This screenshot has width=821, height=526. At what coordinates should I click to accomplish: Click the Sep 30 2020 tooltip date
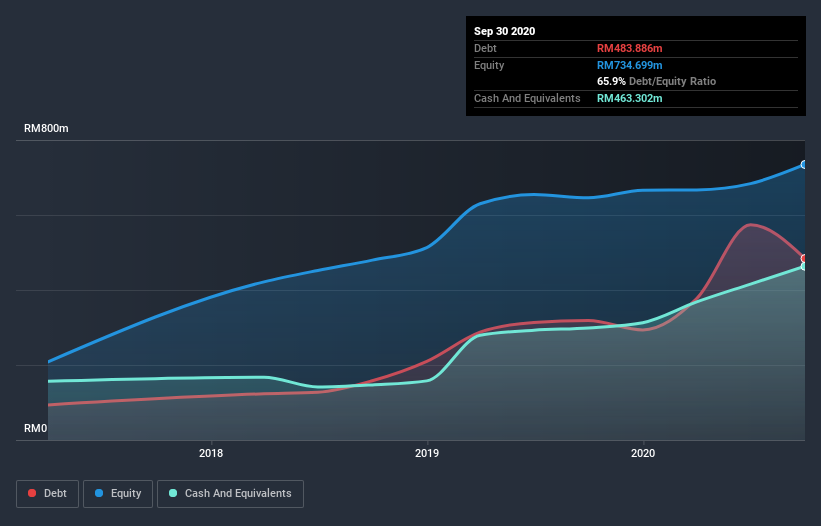pos(504,31)
